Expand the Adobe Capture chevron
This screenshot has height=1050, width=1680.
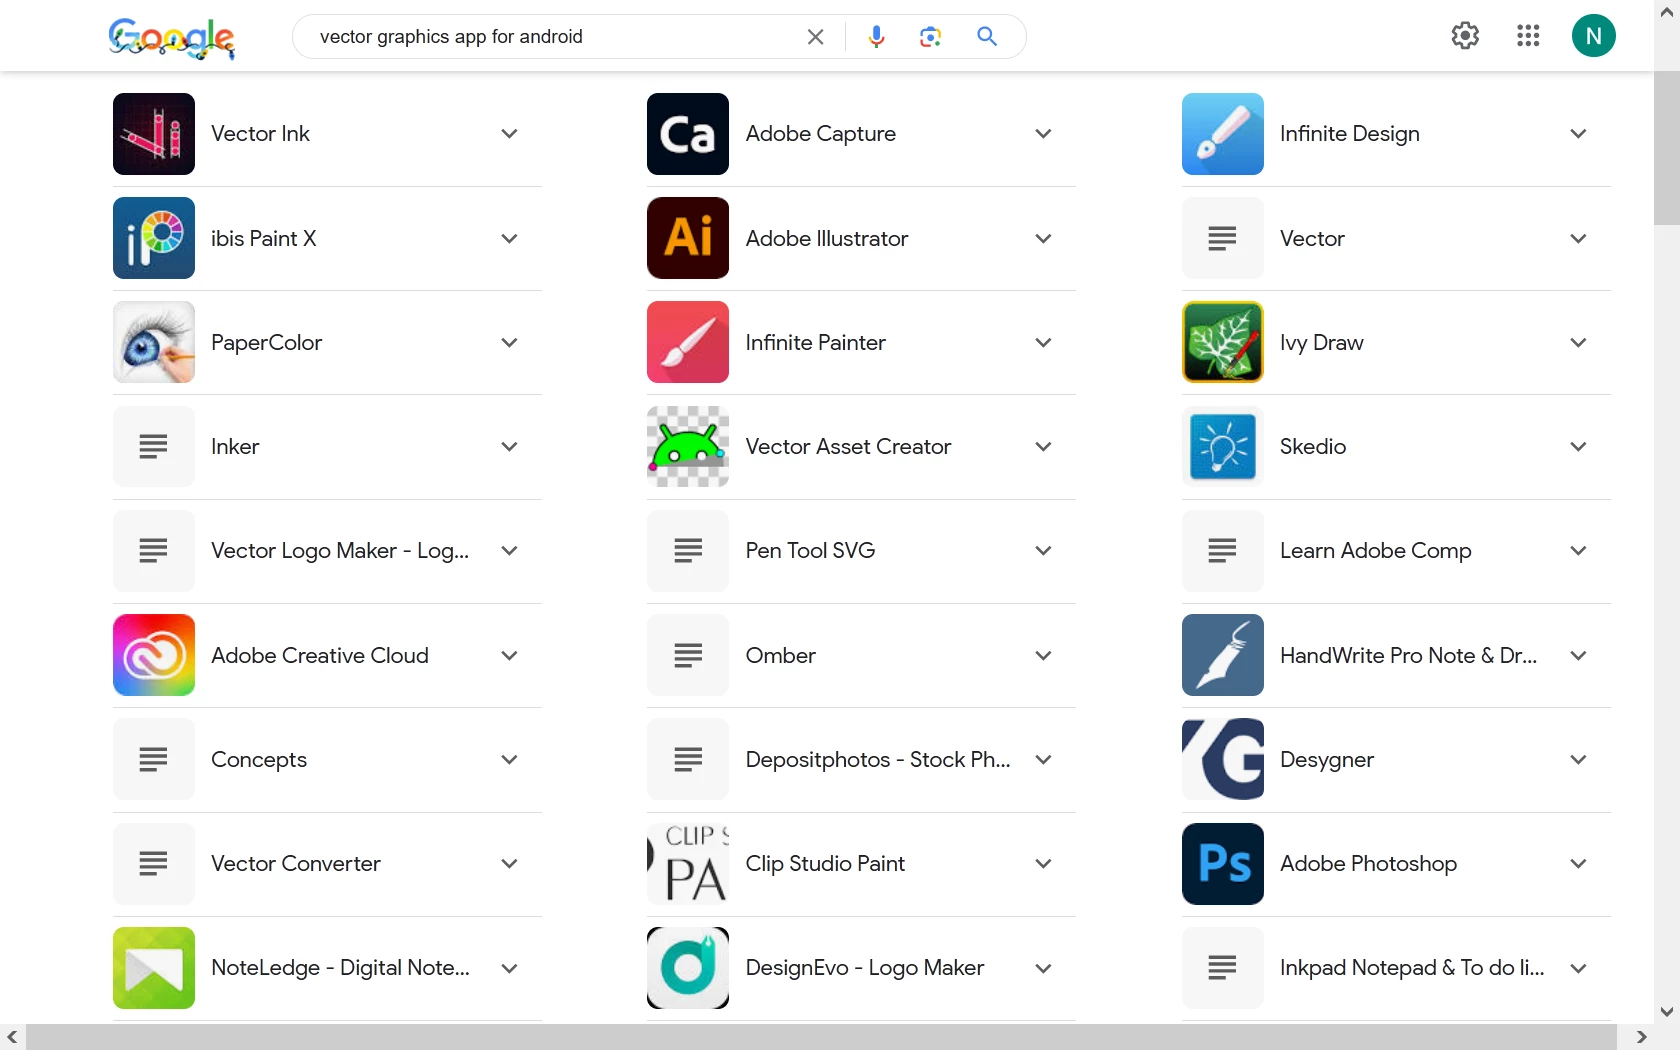pyautogui.click(x=1043, y=134)
